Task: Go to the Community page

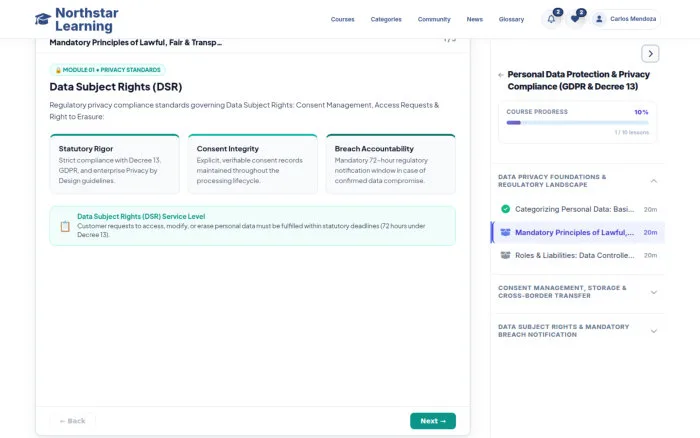Action: 434,19
